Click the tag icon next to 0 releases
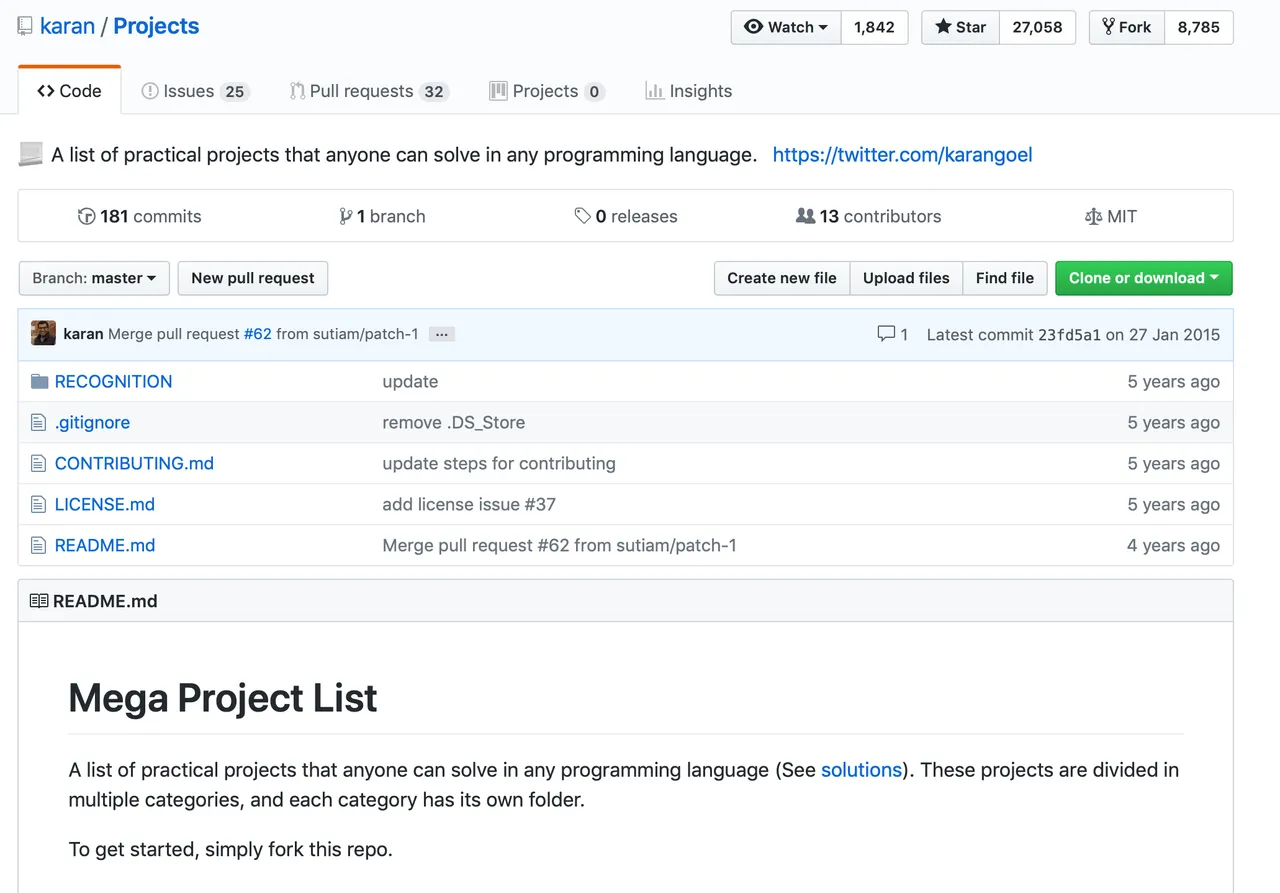The height and width of the screenshot is (893, 1280). click(582, 216)
